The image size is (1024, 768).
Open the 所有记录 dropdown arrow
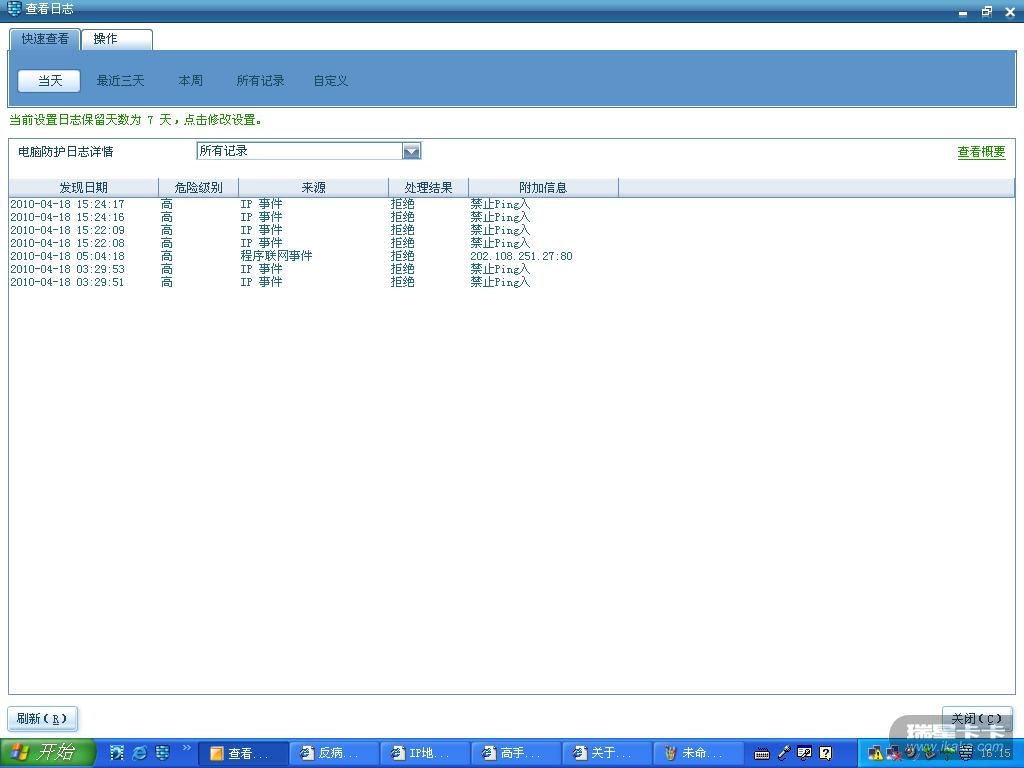coord(411,152)
